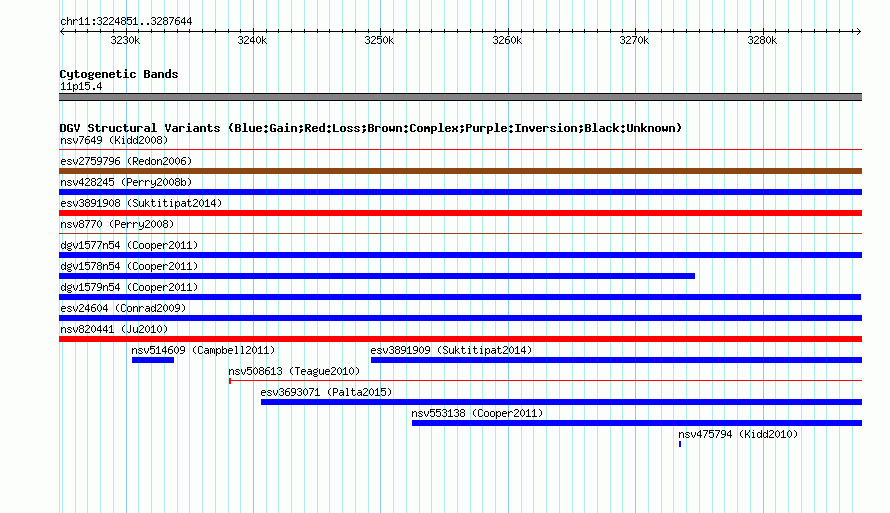Viewport: 890px width, 513px height.
Task: Click the 3280k ruler tick label
Action: point(762,40)
